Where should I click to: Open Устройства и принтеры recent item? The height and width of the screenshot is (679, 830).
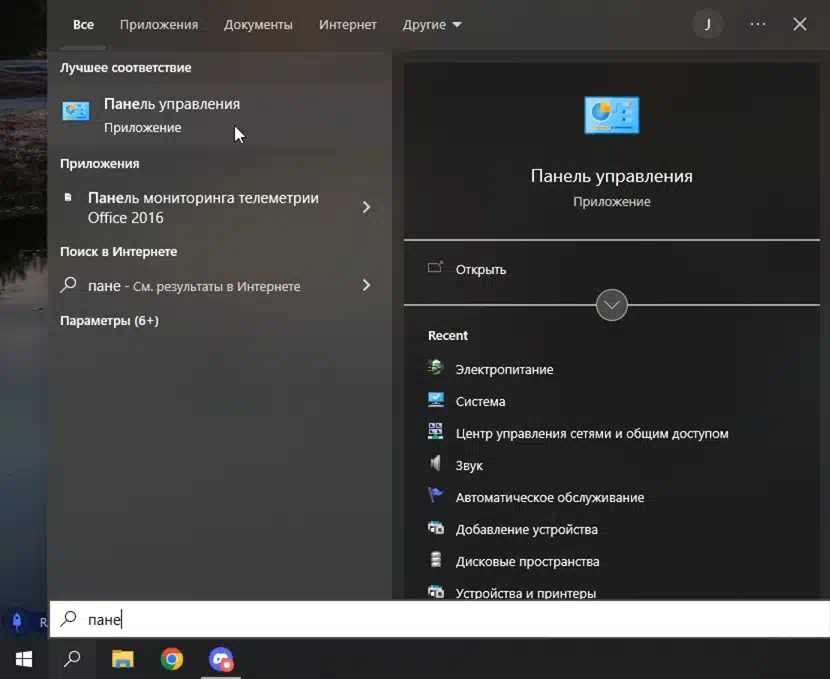point(525,592)
